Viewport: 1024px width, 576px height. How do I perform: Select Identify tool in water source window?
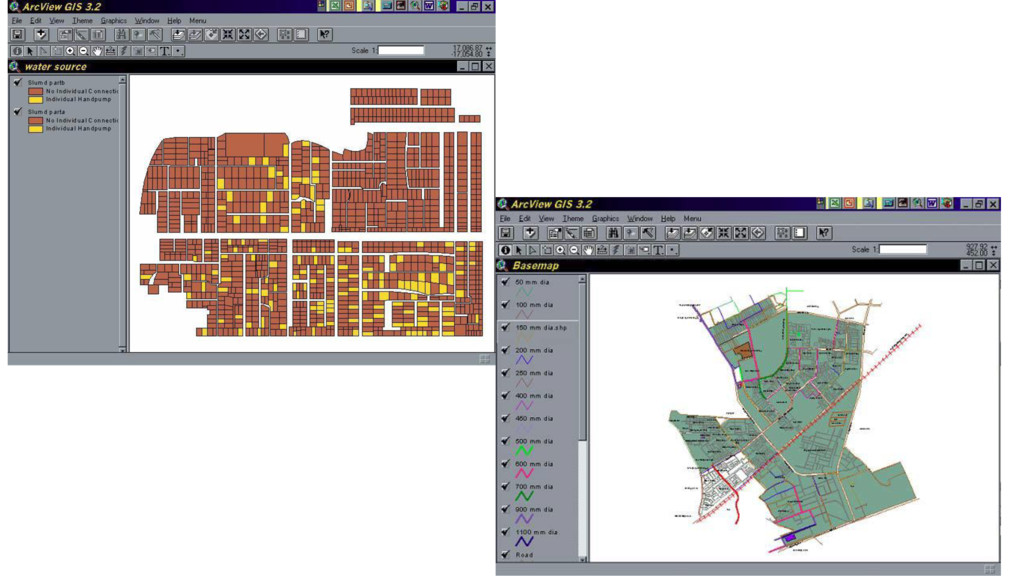pos(17,51)
